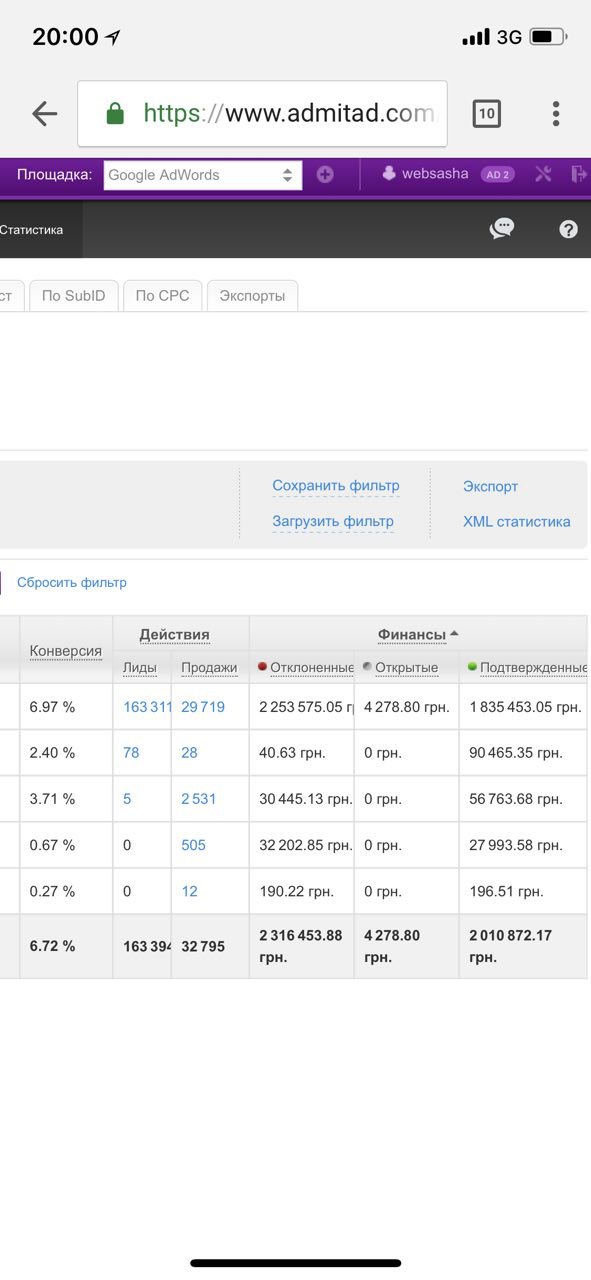Open the websasha user profile
The width and height of the screenshot is (591, 1280).
[x=425, y=174]
